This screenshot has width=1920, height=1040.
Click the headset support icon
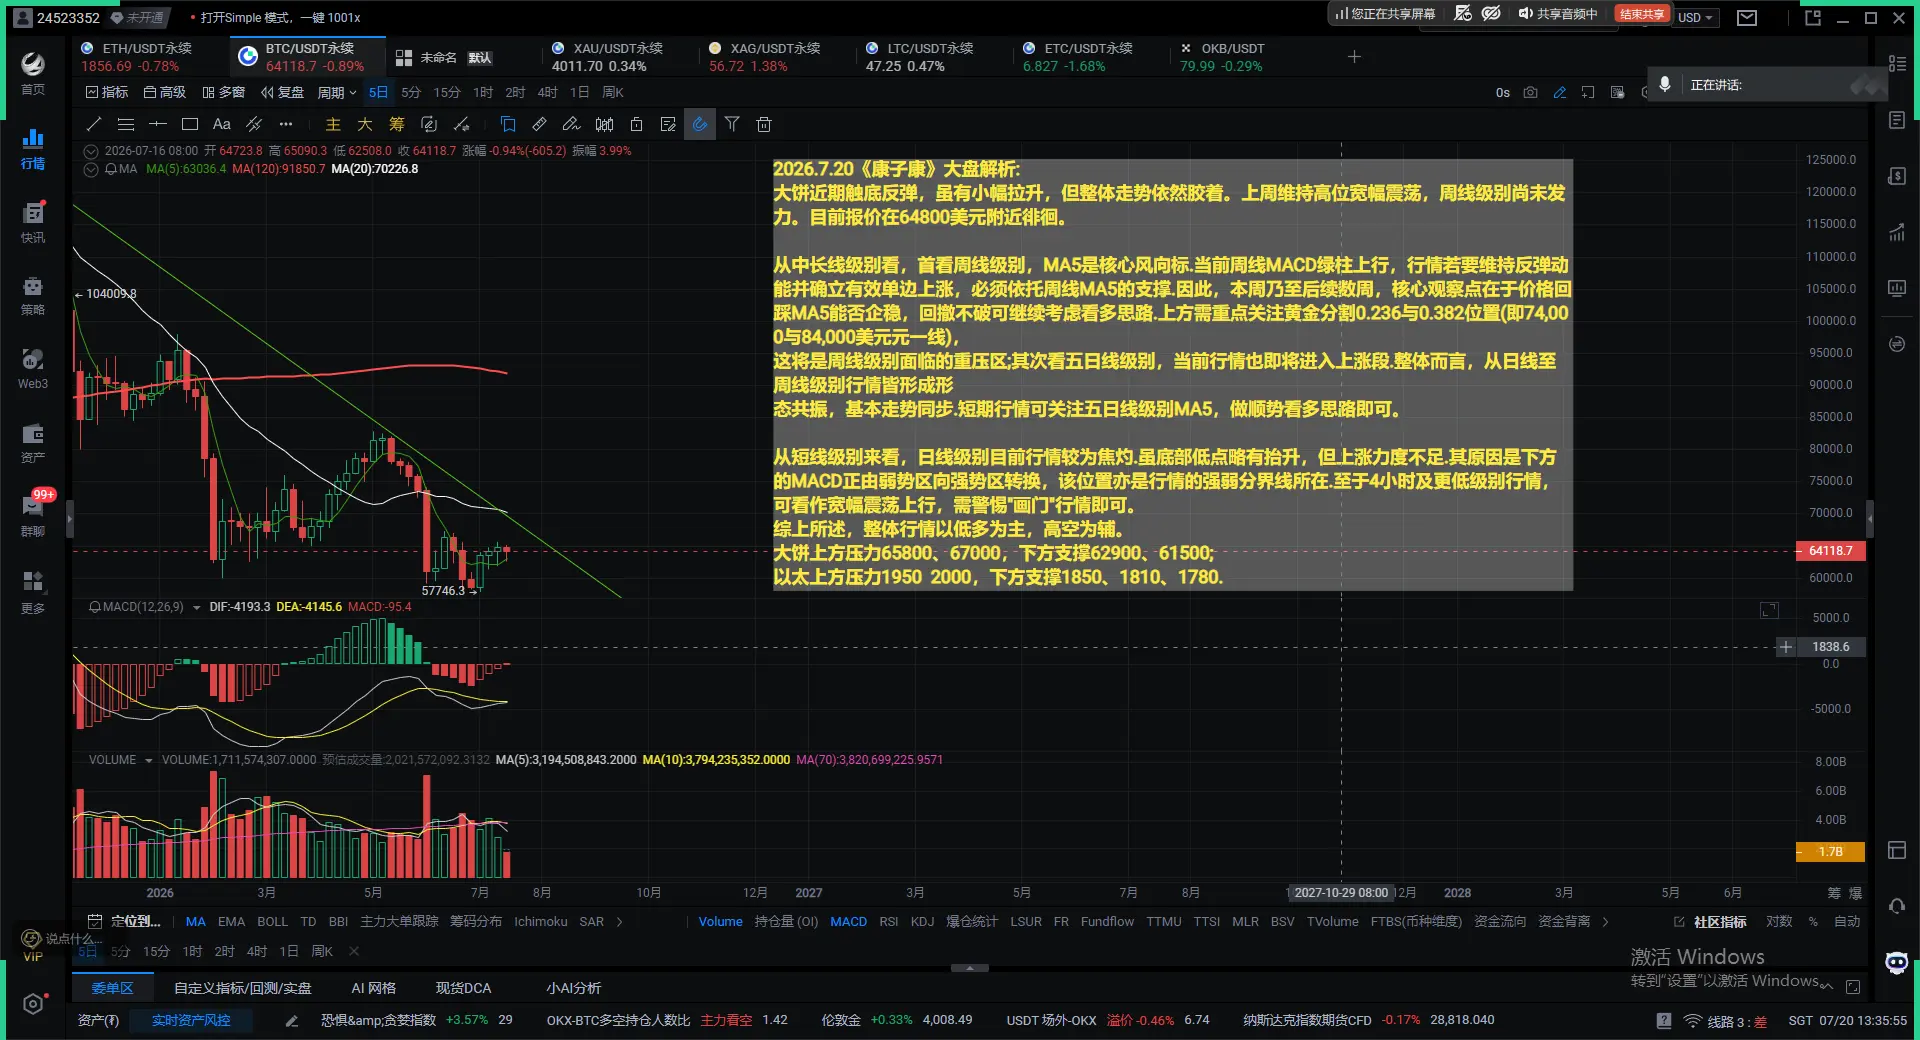tap(1897, 906)
